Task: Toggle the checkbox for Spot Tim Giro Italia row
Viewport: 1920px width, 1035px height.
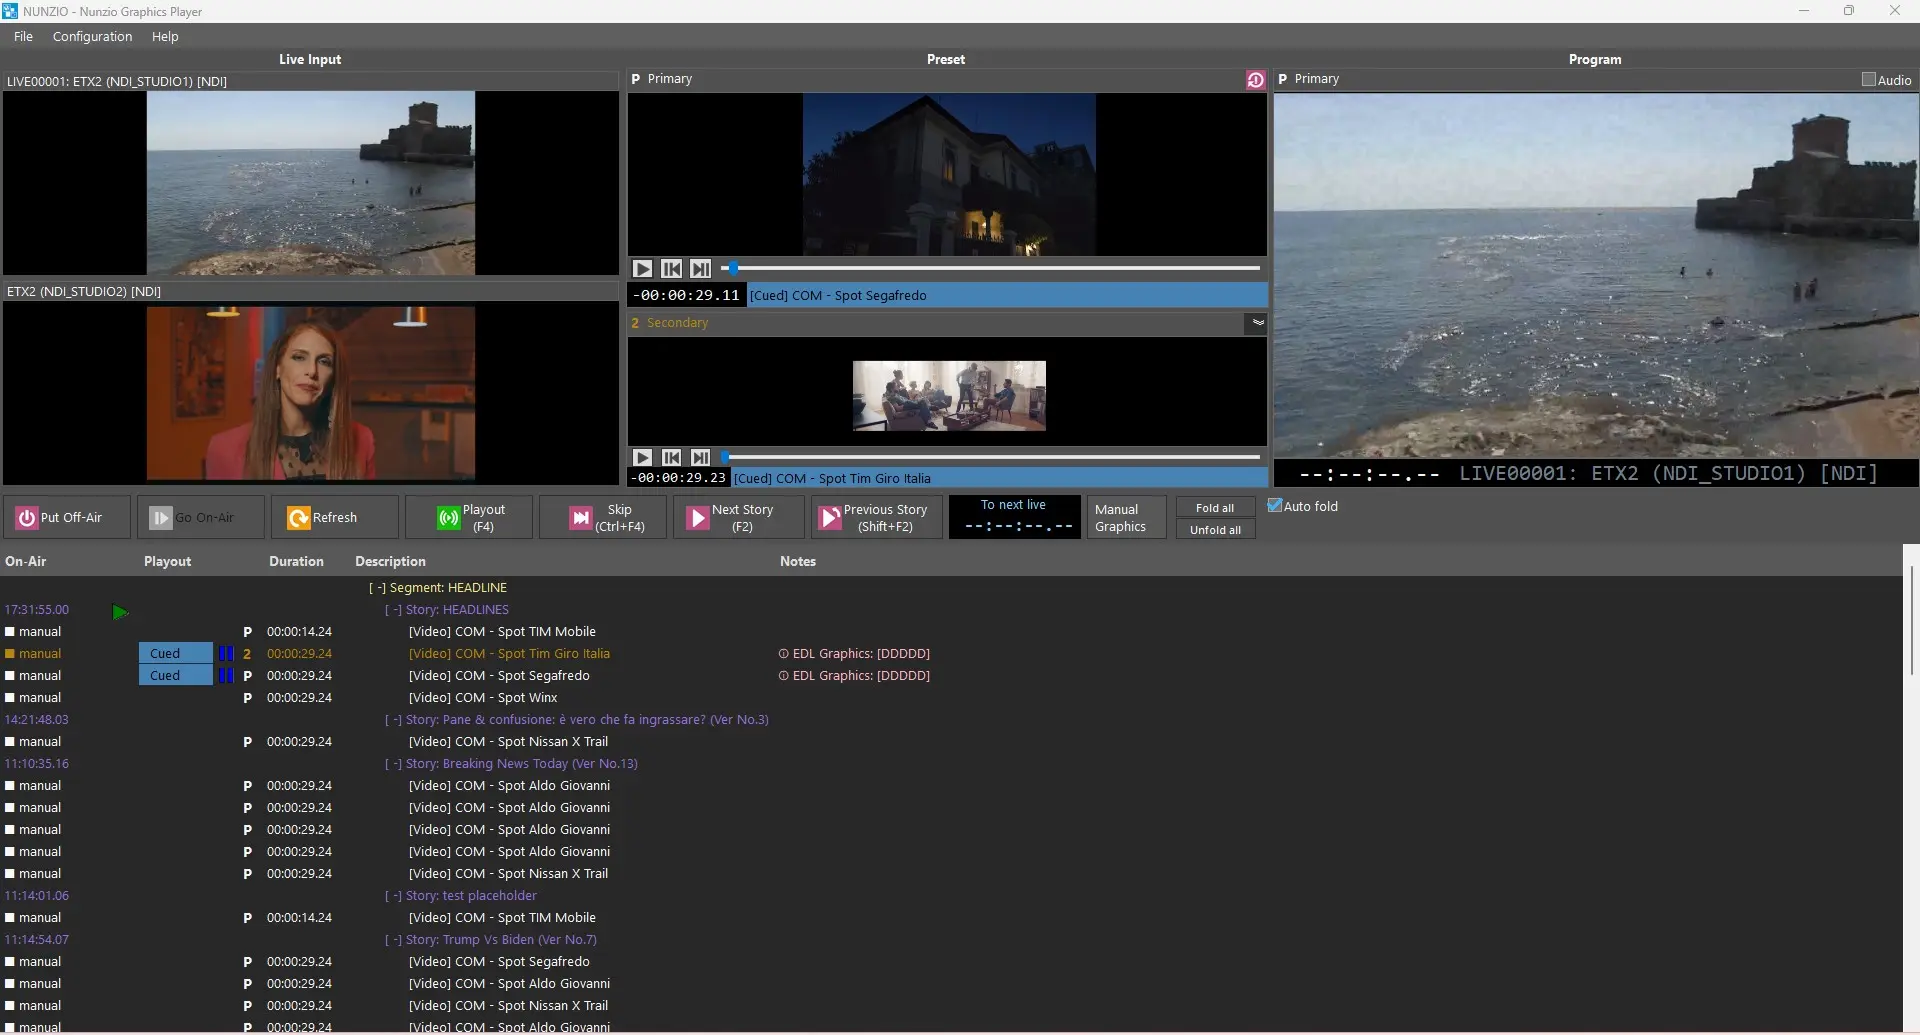Action: click(x=10, y=654)
